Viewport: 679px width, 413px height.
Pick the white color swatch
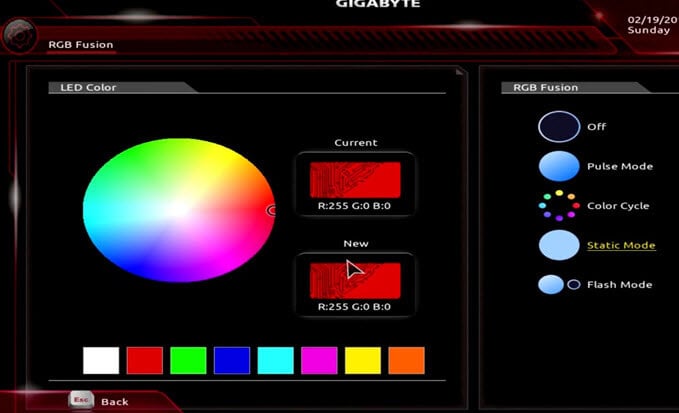[x=101, y=360]
